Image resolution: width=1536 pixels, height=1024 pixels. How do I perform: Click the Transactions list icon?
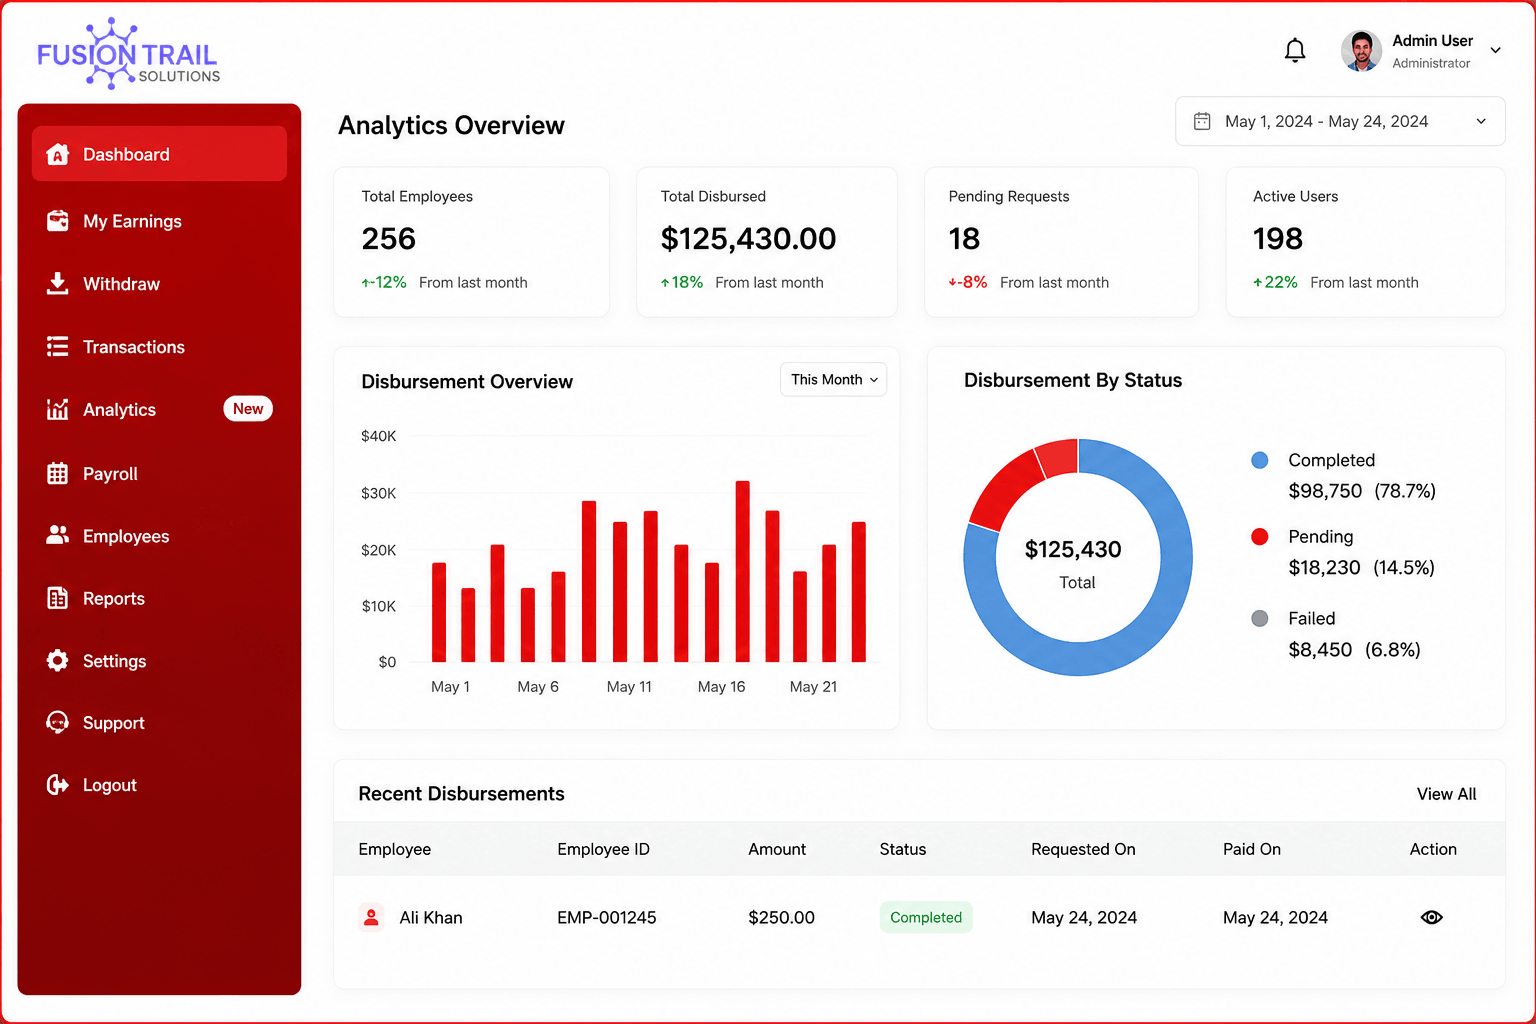[x=58, y=347]
